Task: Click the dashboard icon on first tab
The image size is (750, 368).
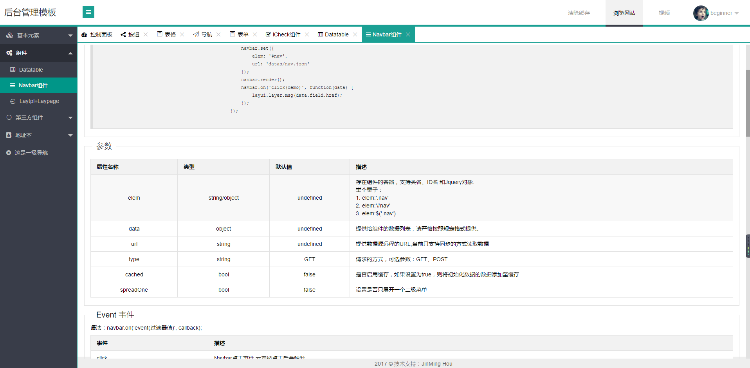Action: click(84, 34)
